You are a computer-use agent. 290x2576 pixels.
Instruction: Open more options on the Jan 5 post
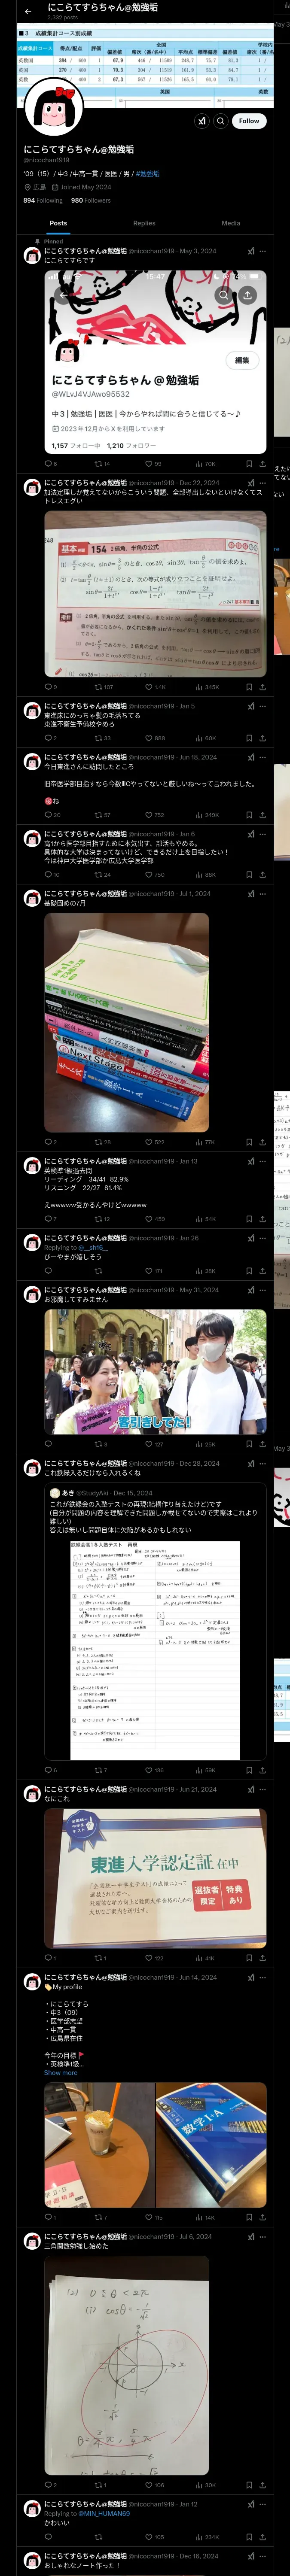click(263, 706)
